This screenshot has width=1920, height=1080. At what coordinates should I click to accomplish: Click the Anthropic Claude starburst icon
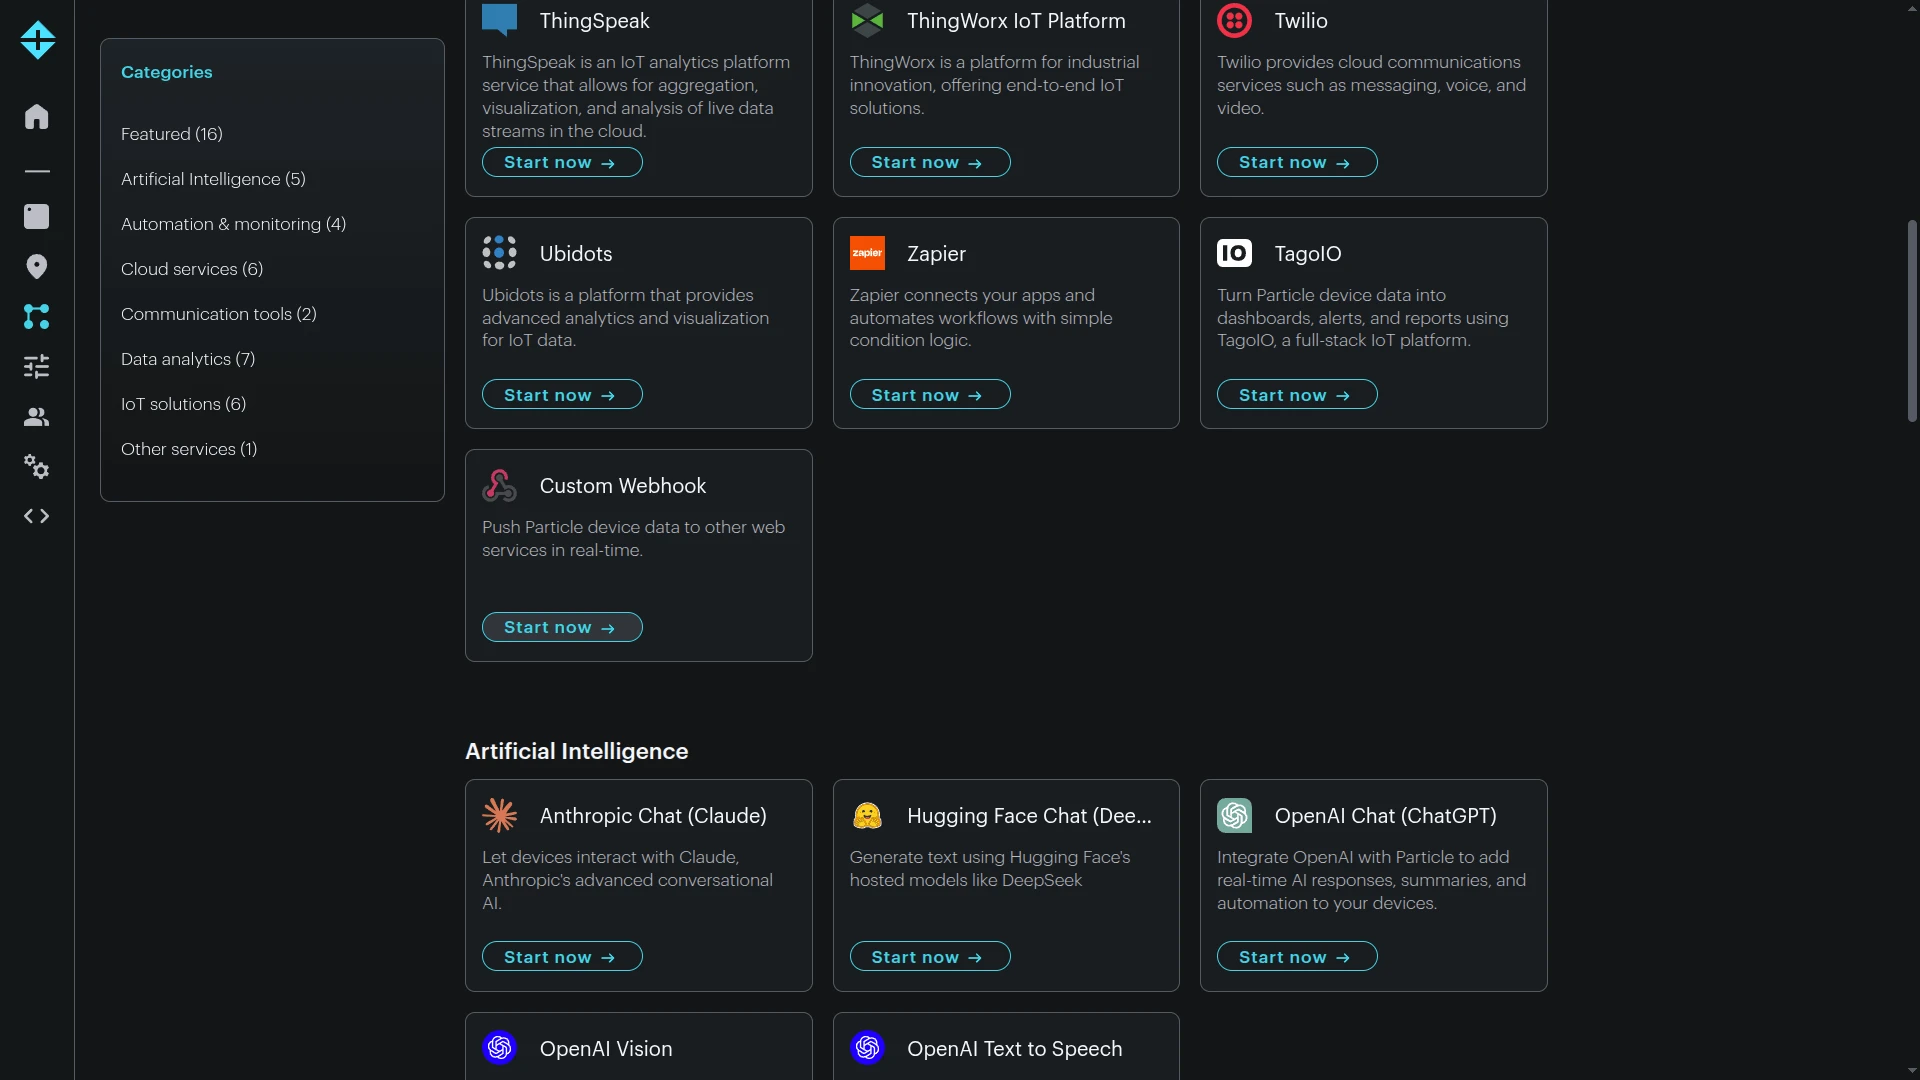[x=499, y=815]
